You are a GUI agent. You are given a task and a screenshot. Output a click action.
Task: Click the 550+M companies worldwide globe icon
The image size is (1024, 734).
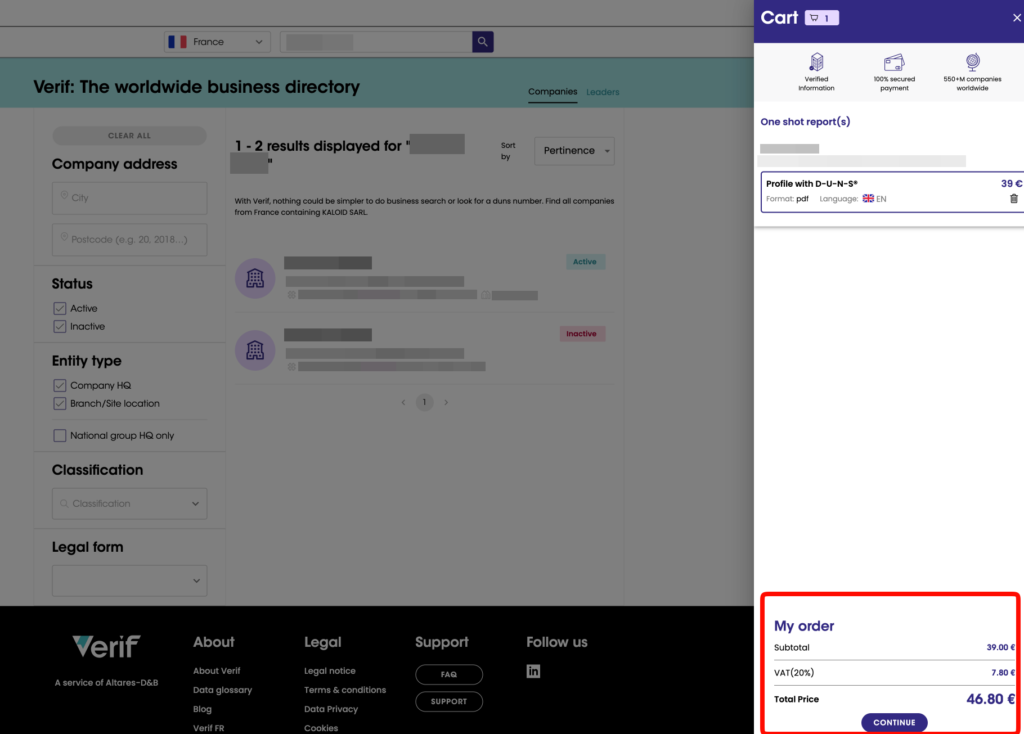tap(972, 62)
